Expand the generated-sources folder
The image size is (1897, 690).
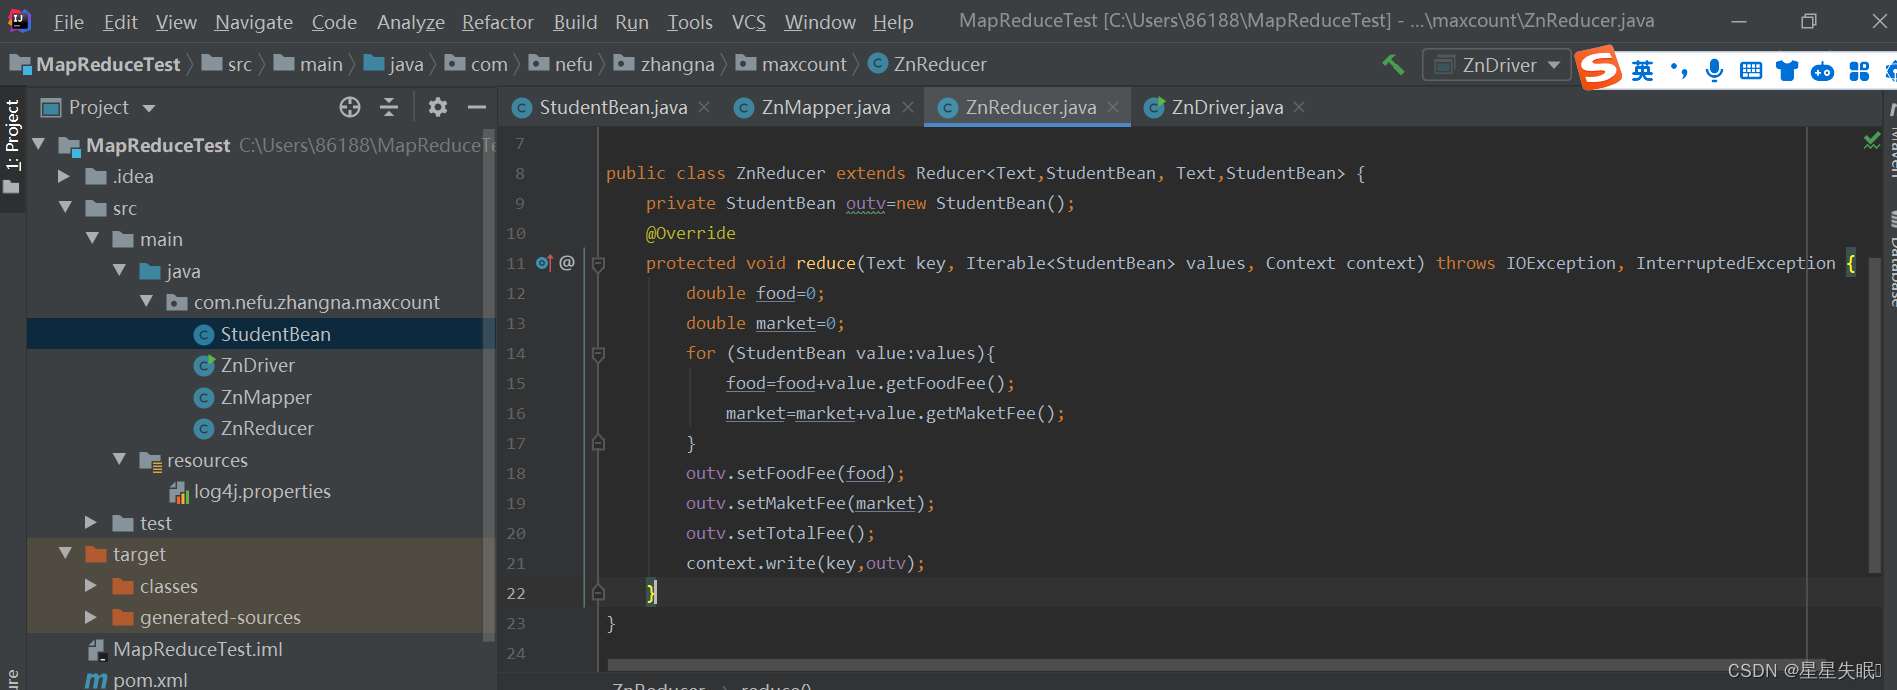click(91, 618)
